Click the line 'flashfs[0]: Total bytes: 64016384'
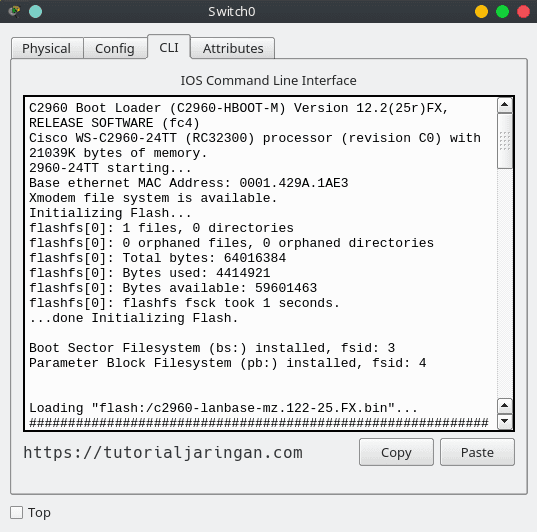 pos(158,258)
